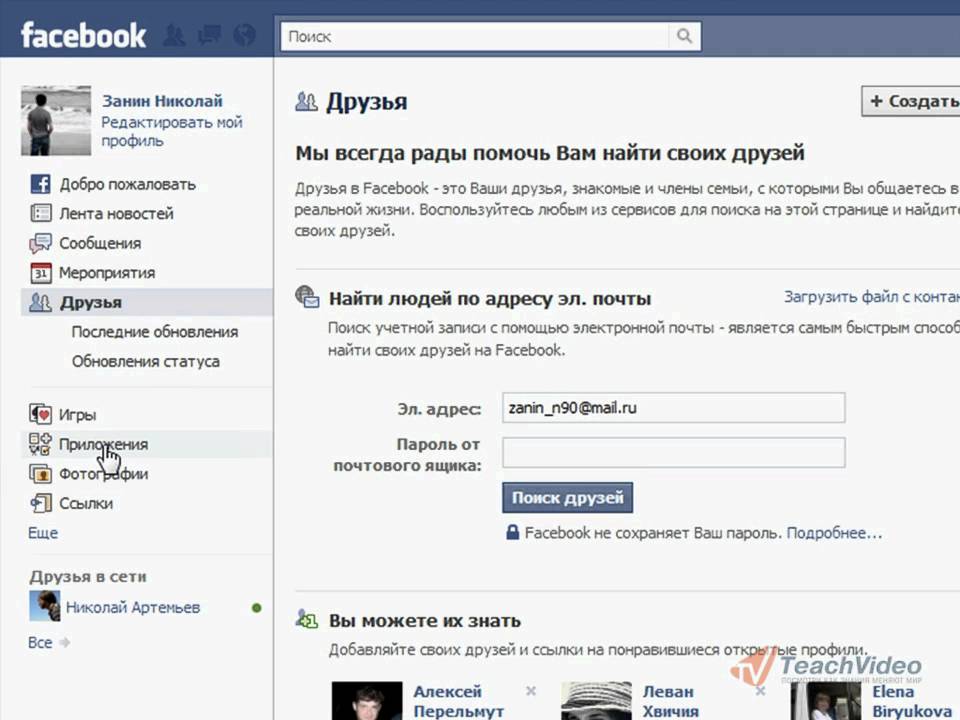Click Редактировать мой профиль link
960x720 pixels.
(x=172, y=131)
